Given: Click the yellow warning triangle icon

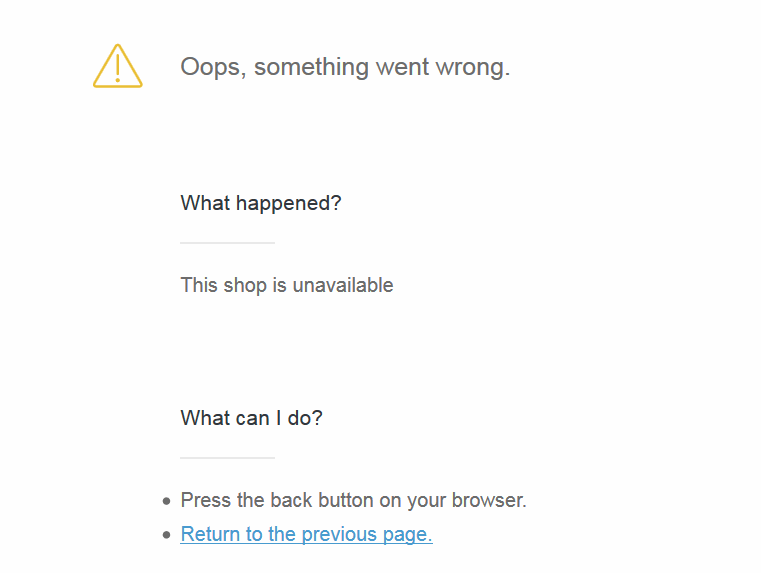Looking at the screenshot, I should pos(117,66).
